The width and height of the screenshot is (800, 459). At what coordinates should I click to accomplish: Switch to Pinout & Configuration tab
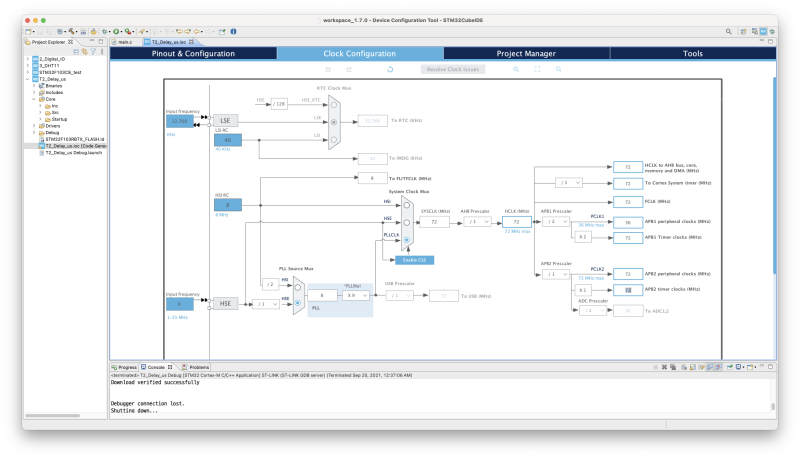click(193, 54)
